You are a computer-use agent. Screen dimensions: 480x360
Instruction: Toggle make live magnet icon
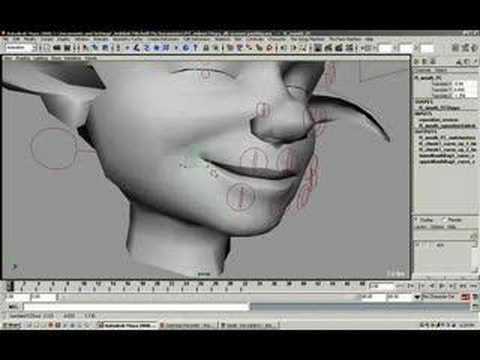tap(269, 48)
